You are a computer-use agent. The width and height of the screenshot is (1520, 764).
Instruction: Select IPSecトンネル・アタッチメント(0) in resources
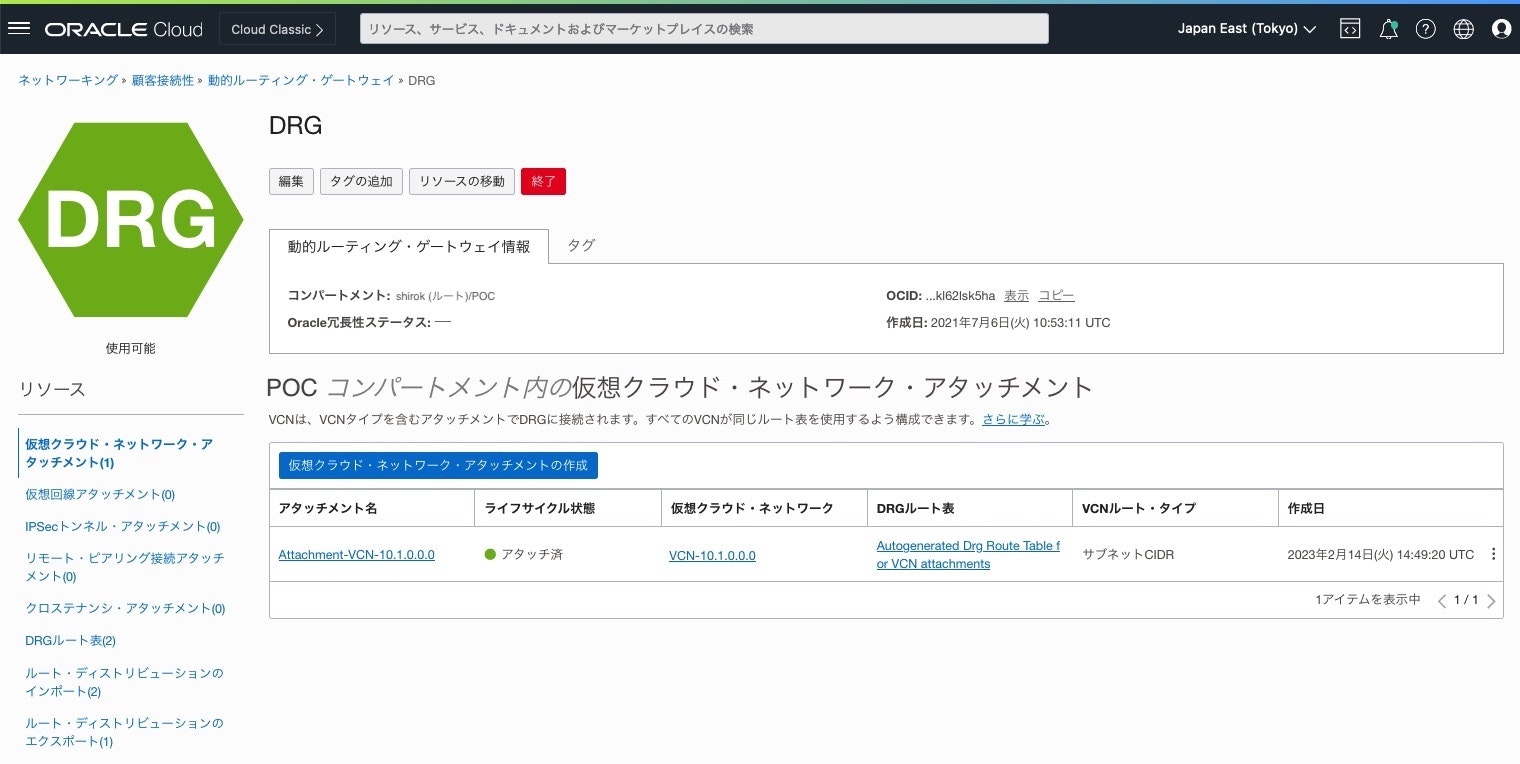click(x=122, y=526)
